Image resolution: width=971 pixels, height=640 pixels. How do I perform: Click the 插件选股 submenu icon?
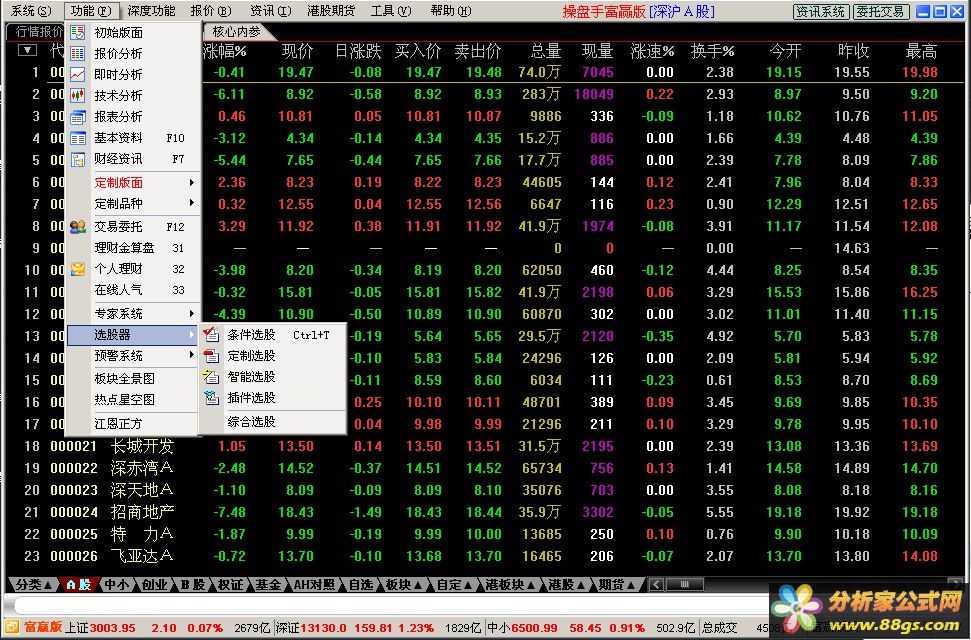(211, 398)
